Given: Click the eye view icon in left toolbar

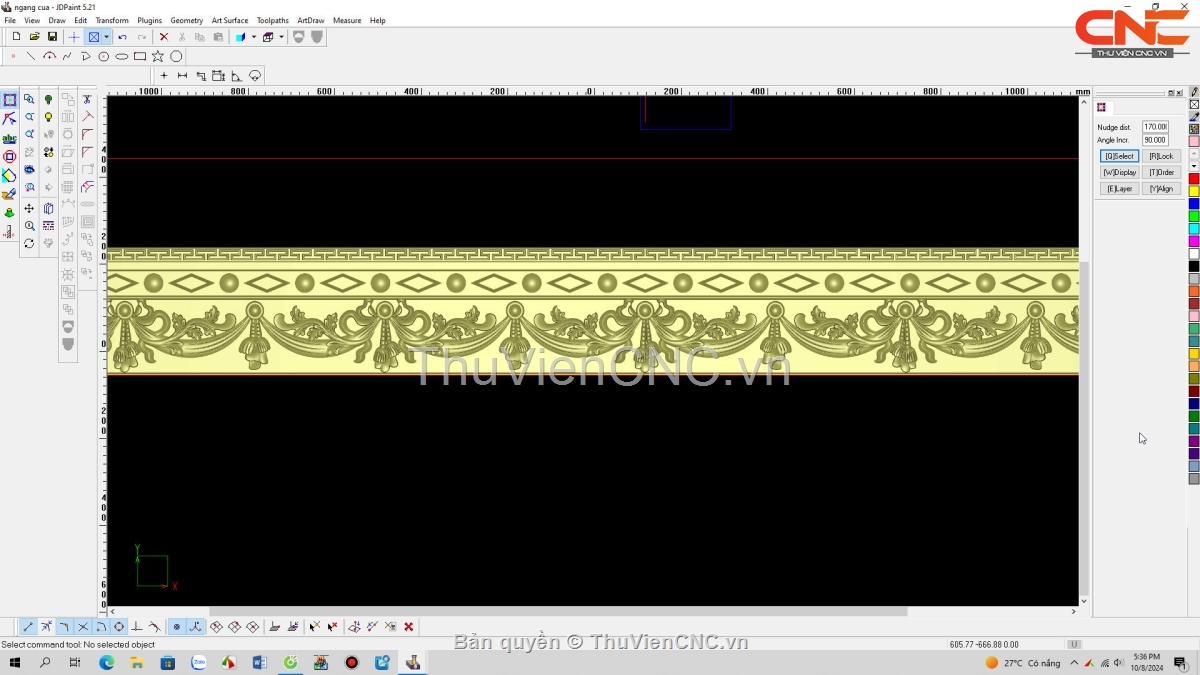Looking at the screenshot, I should [x=29, y=170].
